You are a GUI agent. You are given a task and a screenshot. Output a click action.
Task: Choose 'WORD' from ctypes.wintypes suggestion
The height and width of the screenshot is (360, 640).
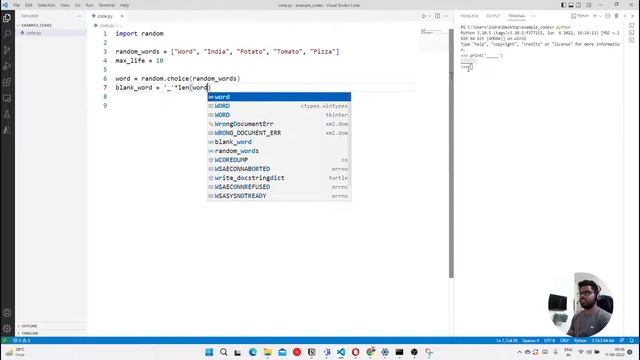pos(279,106)
